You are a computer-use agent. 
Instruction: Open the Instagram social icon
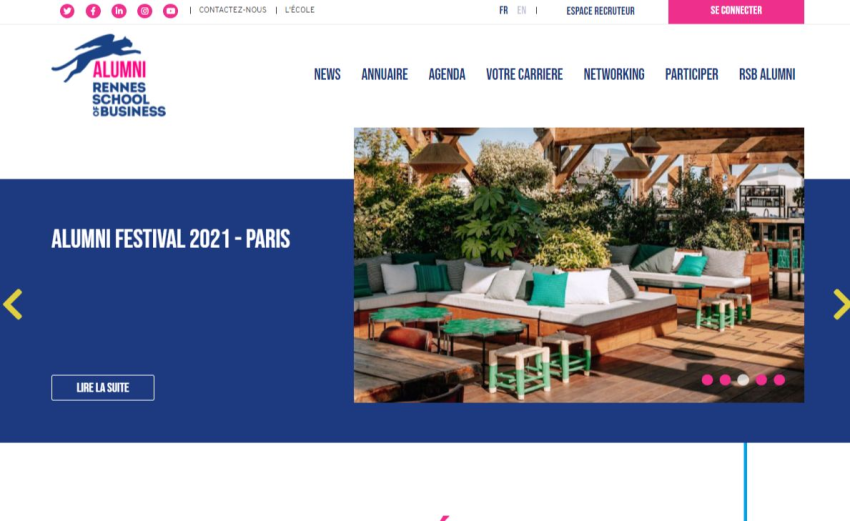coord(144,11)
